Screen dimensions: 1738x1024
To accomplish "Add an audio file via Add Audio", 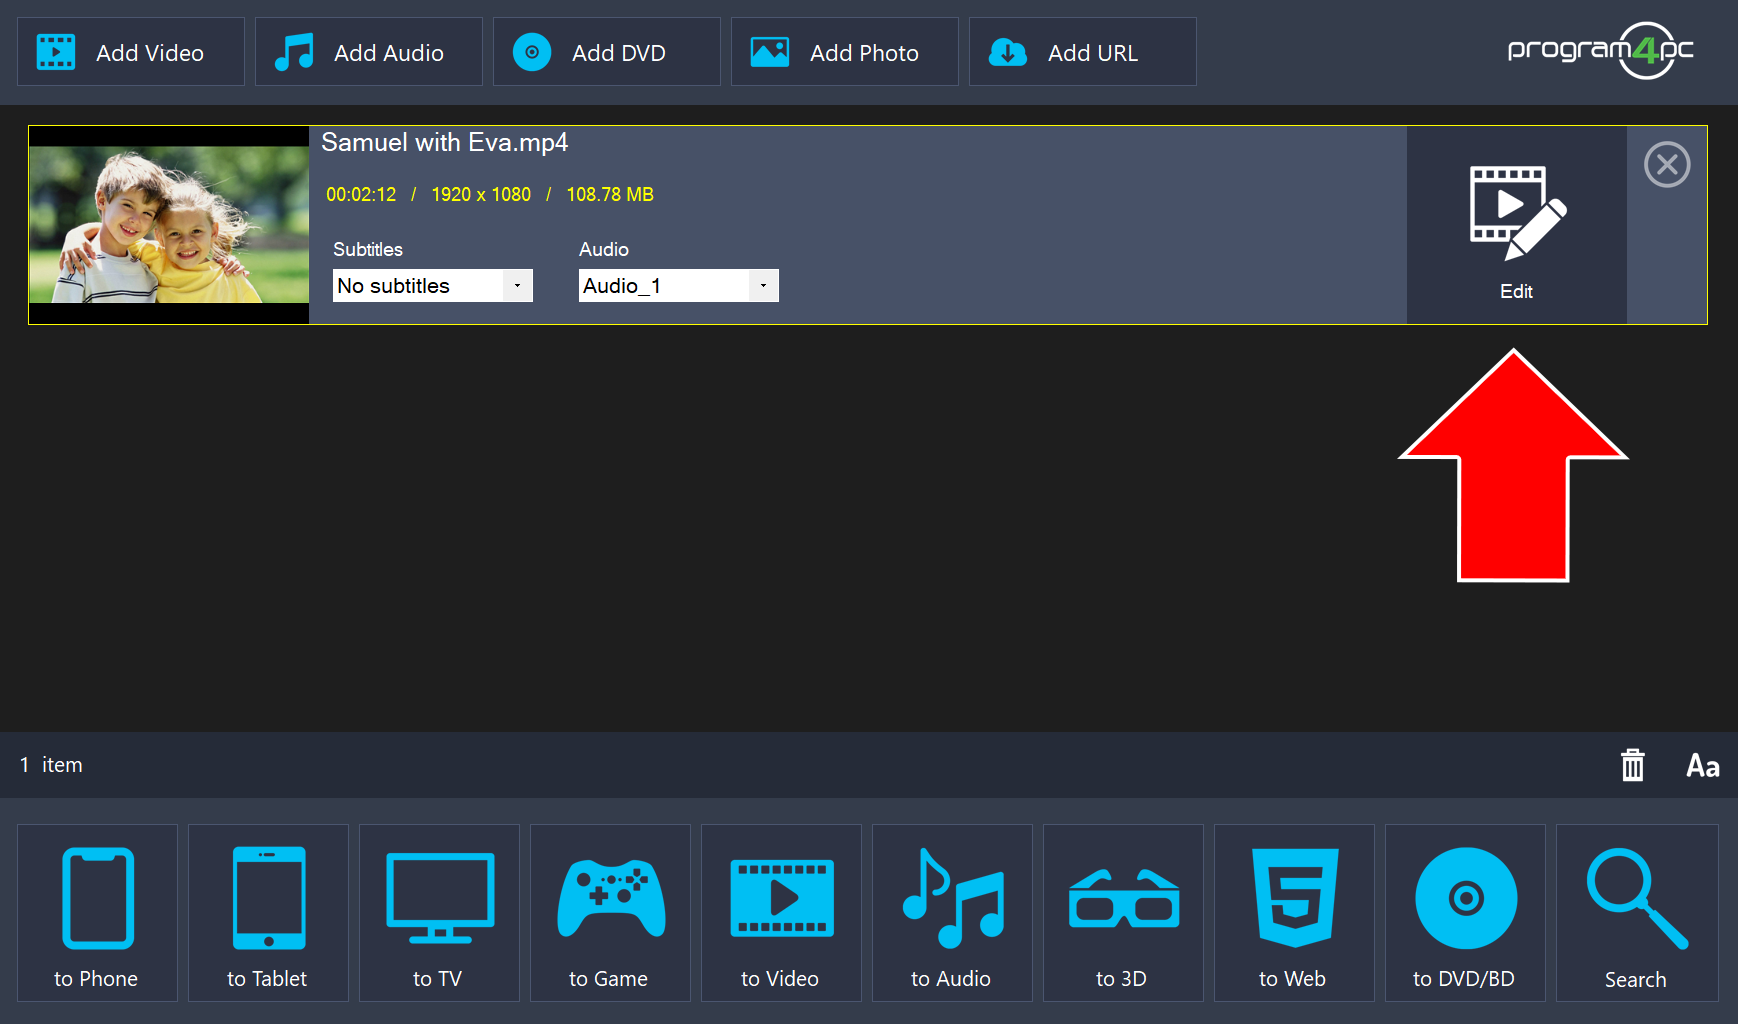I will point(369,52).
